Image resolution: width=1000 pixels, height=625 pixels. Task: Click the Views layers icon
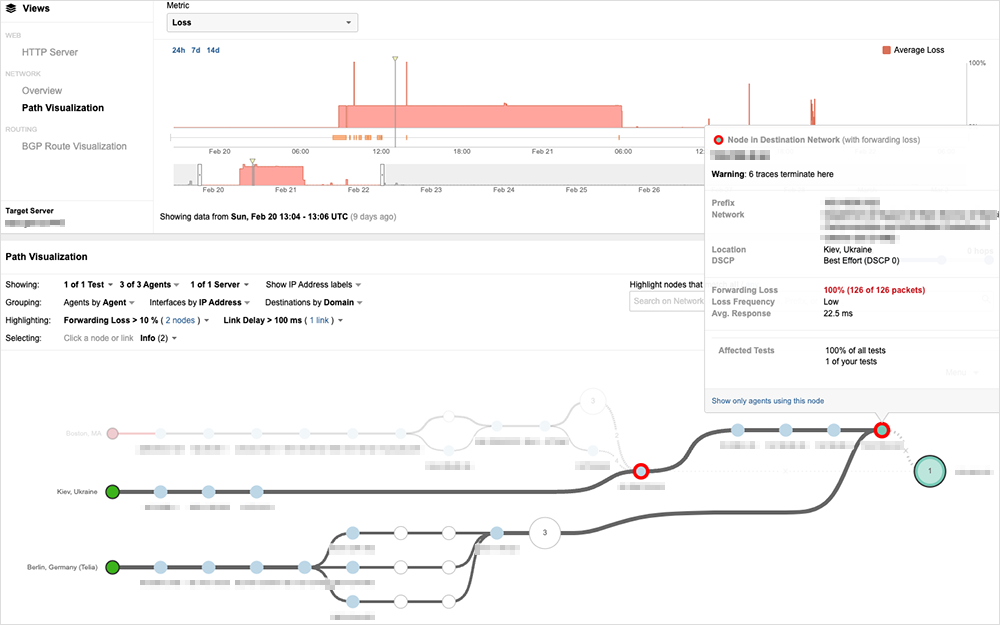pyautogui.click(x=11, y=8)
